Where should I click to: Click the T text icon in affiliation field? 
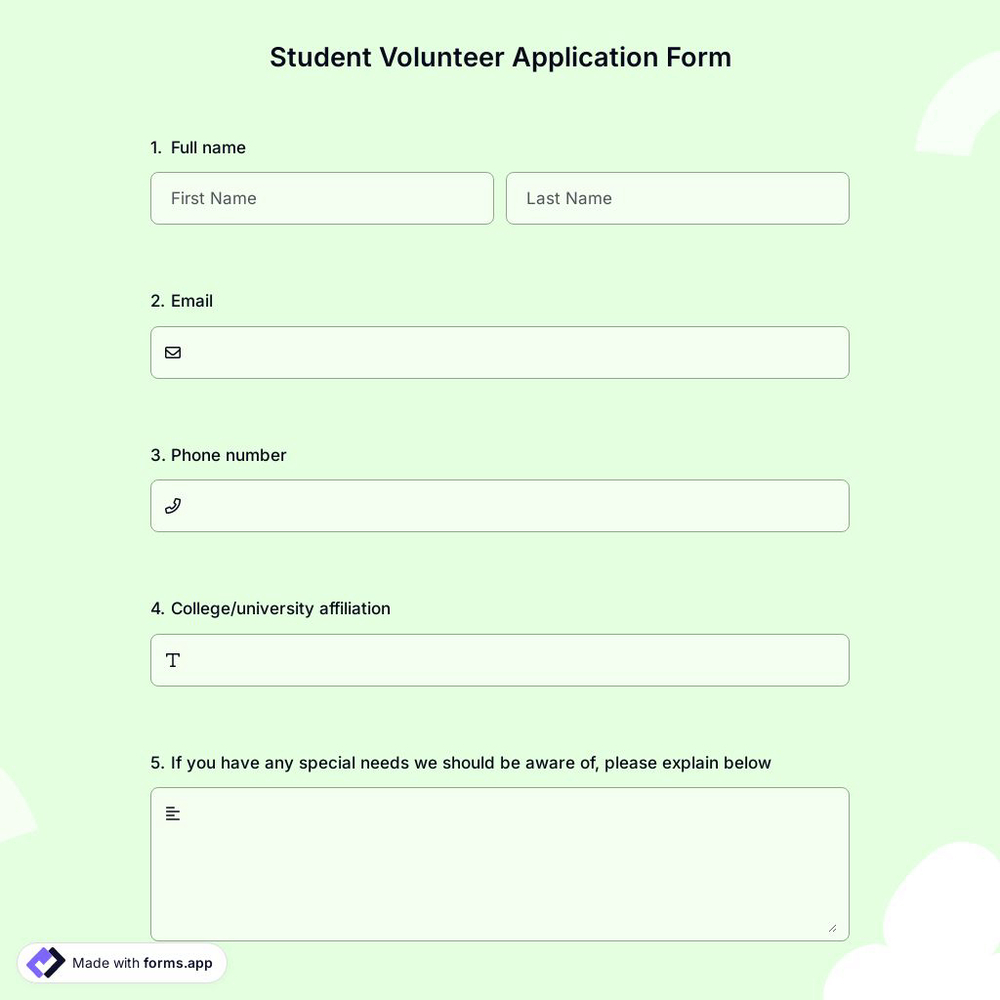coord(171,659)
